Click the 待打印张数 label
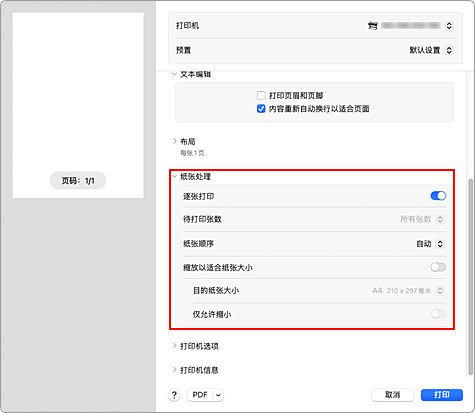 202,219
